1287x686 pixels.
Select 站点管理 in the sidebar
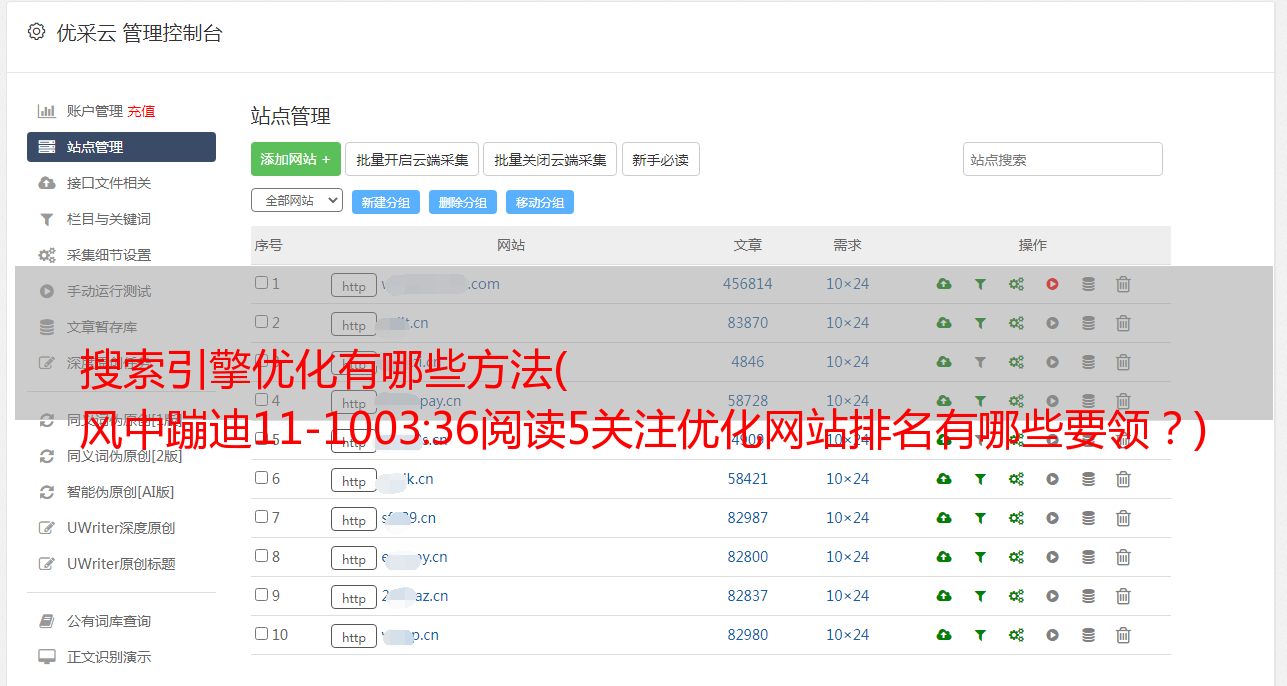(121, 147)
